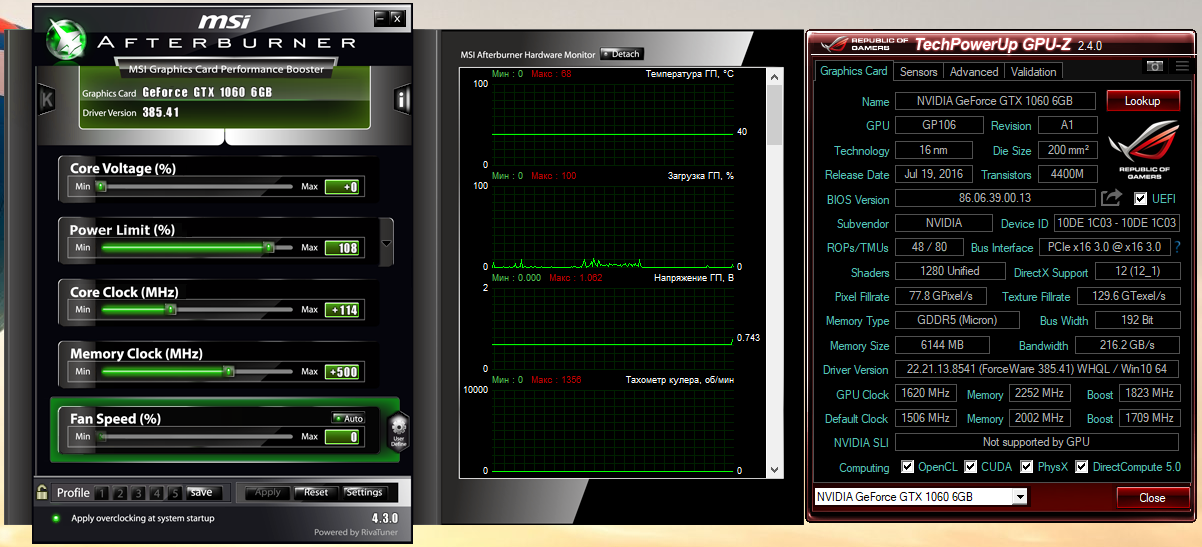Click the GDDR5 (Micron) memory type field
This screenshot has width=1202, height=547.
[x=957, y=321]
